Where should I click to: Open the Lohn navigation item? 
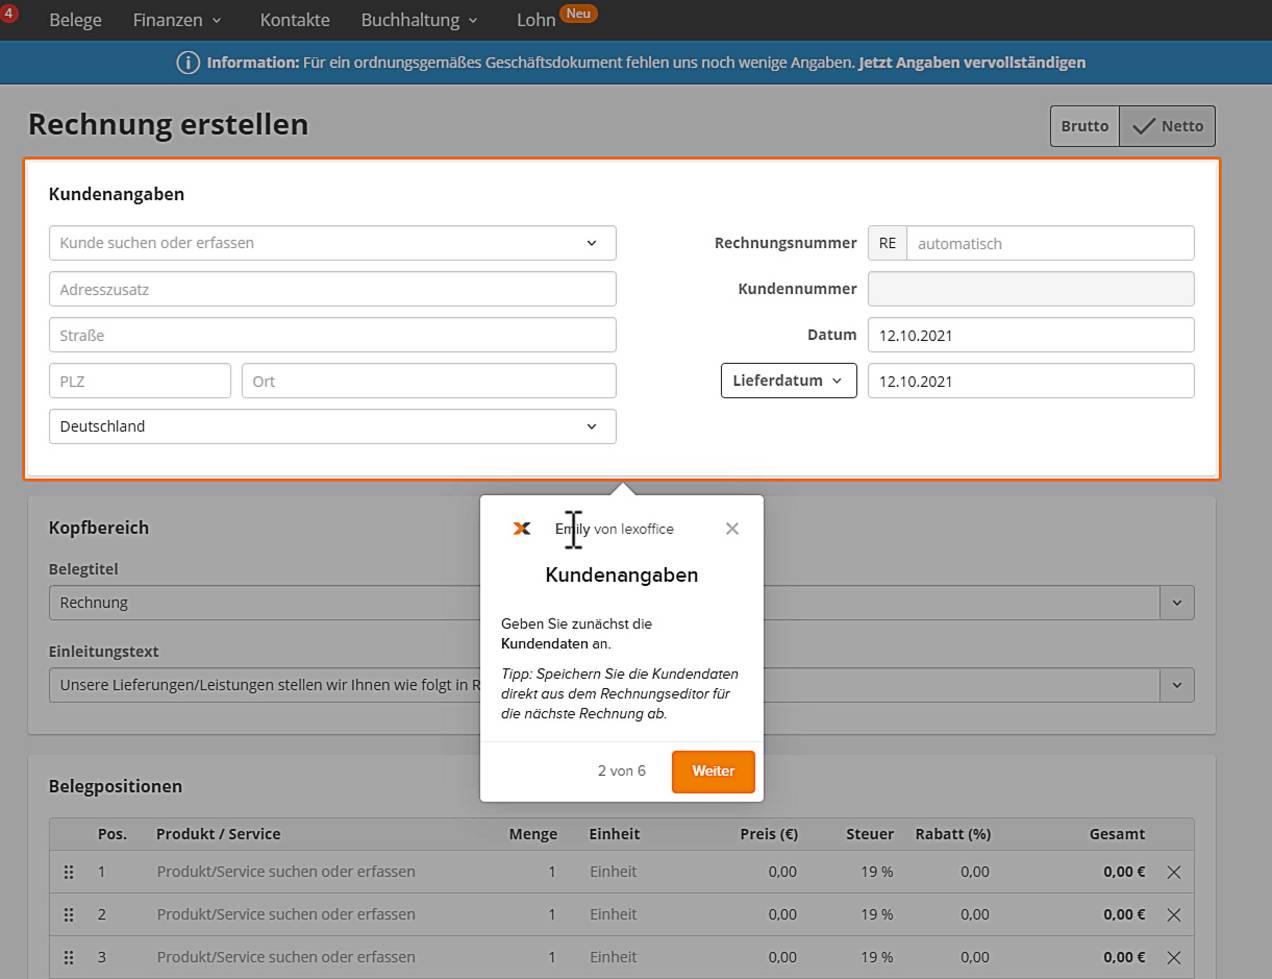[x=536, y=20]
